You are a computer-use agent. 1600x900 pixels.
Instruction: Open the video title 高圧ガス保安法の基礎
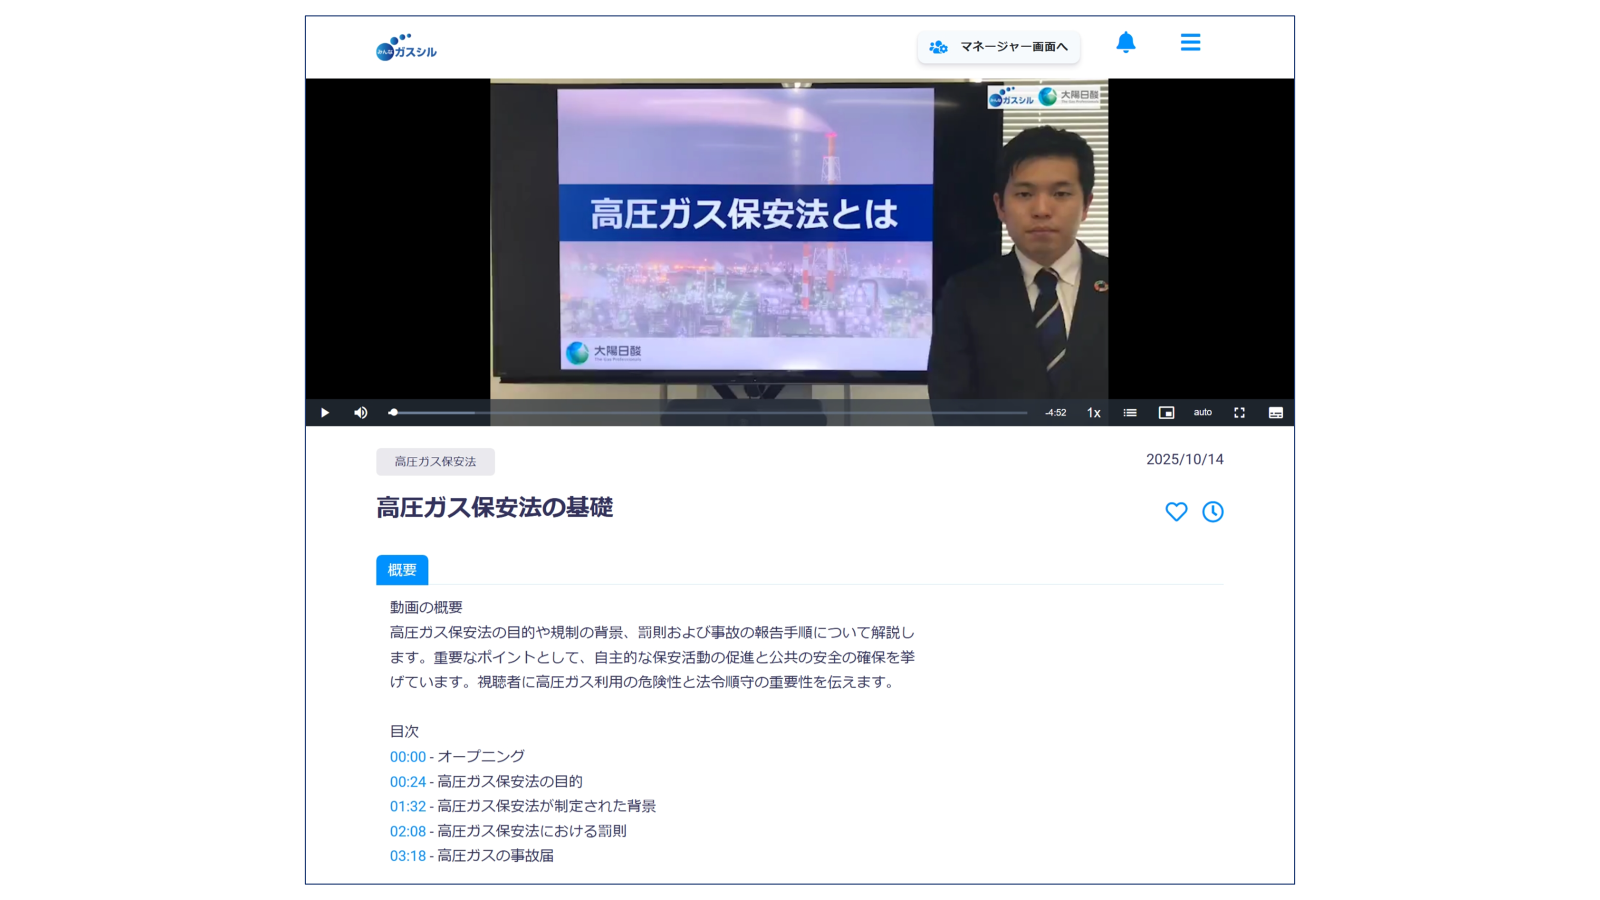[493, 508]
